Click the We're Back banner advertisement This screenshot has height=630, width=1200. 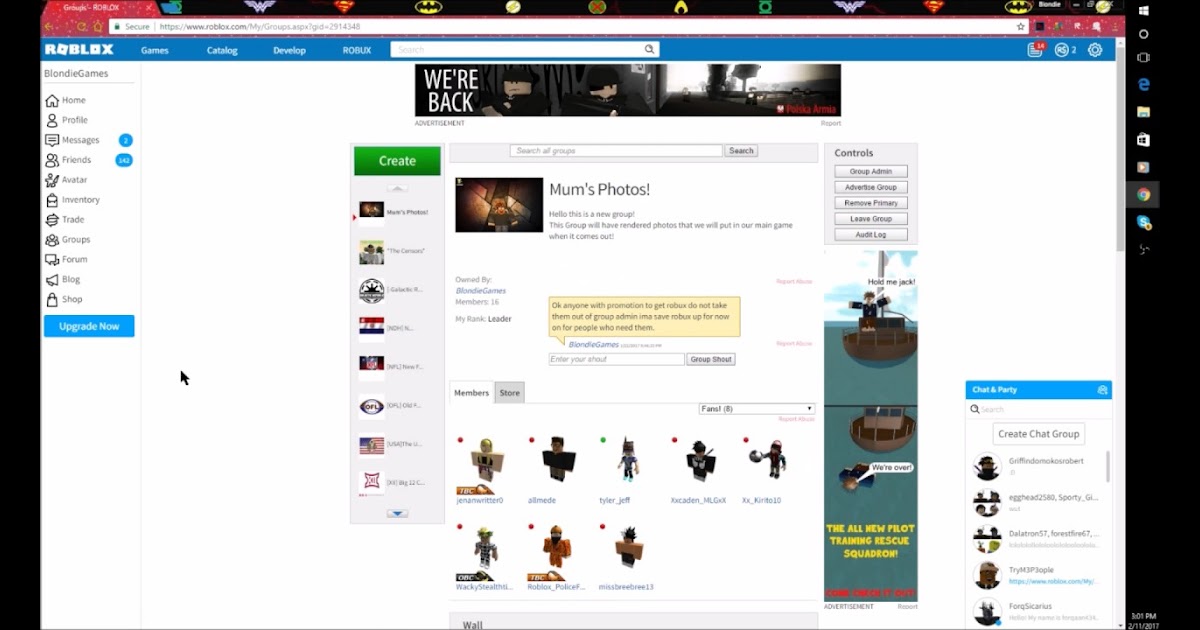coord(628,91)
